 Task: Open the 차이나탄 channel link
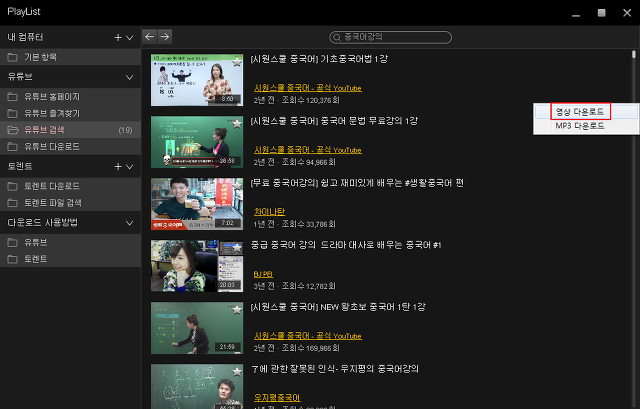pos(269,212)
